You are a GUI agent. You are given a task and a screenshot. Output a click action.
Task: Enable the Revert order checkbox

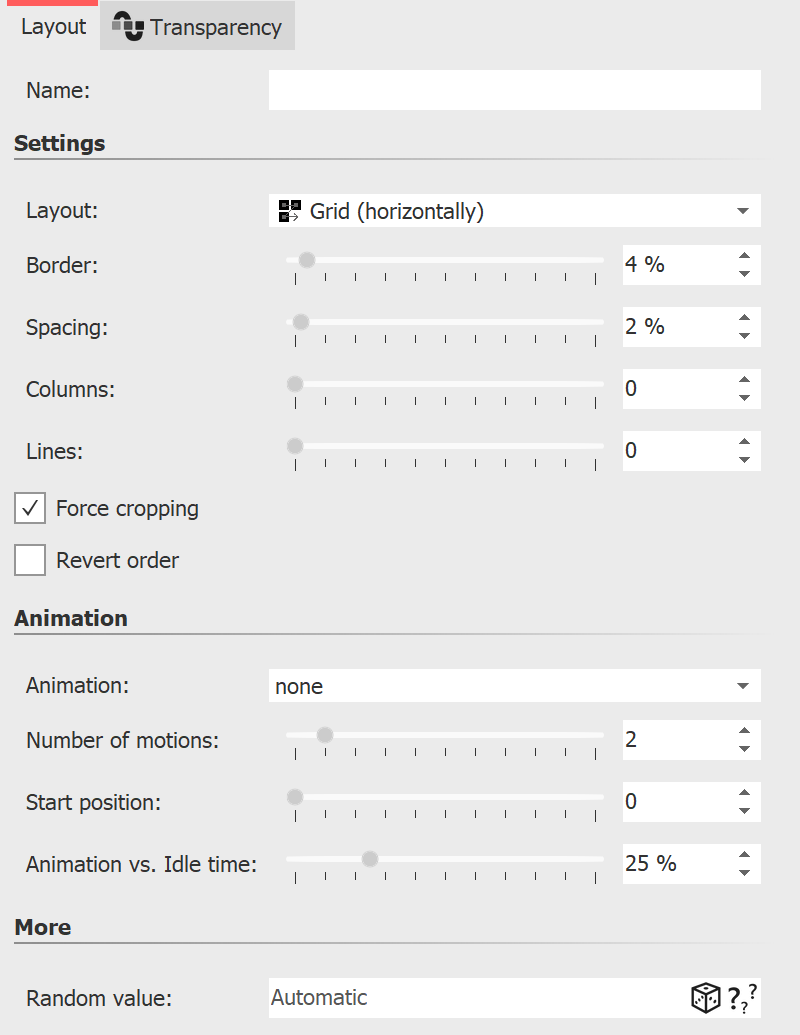(x=30, y=560)
